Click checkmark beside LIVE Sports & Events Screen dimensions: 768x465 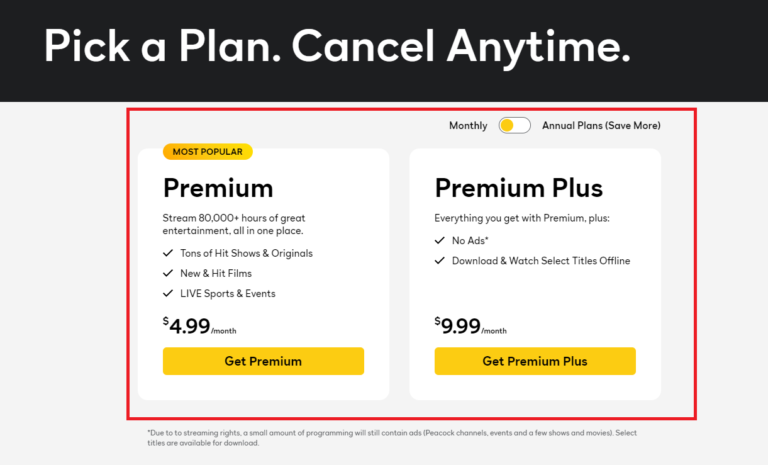pyautogui.click(x=168, y=294)
